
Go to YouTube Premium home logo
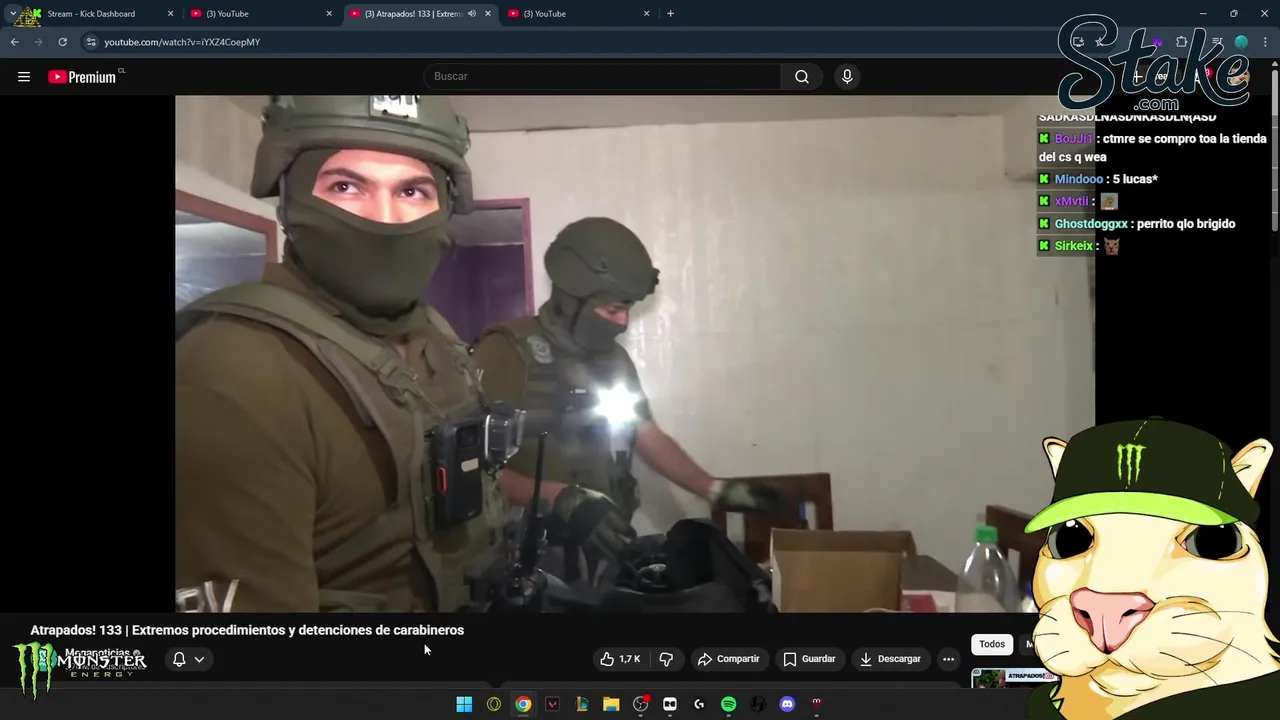point(83,77)
